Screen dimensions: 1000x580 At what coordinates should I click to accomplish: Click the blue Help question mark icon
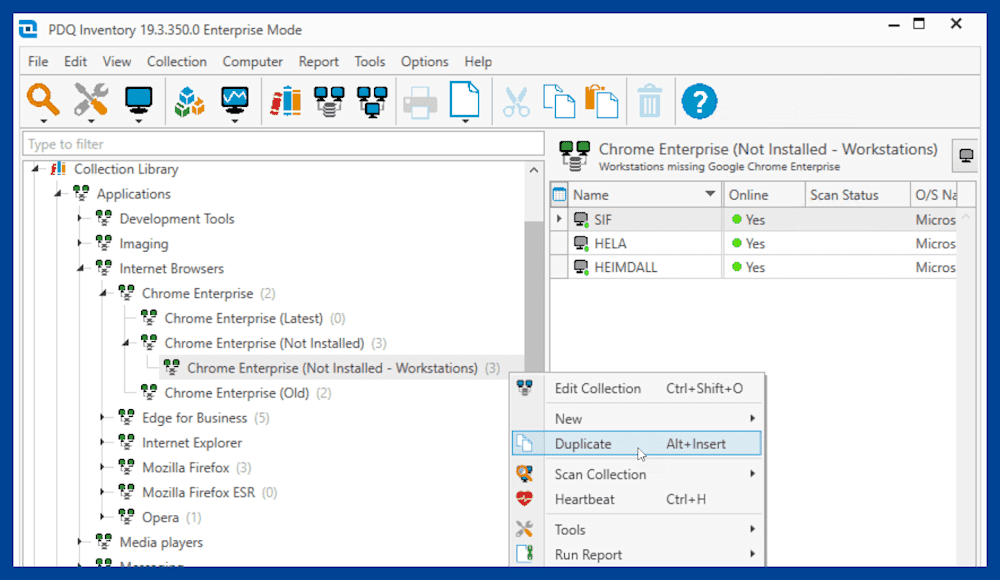698,100
